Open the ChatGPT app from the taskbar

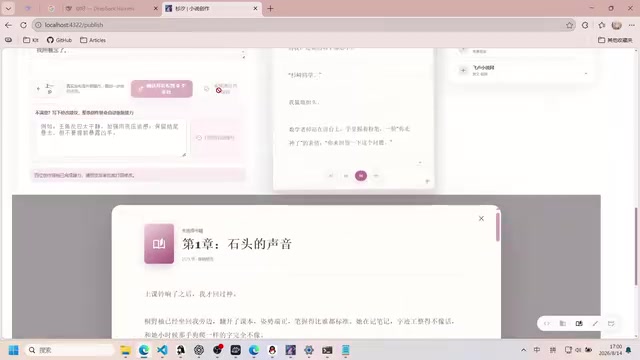pyautogui.click(x=199, y=350)
